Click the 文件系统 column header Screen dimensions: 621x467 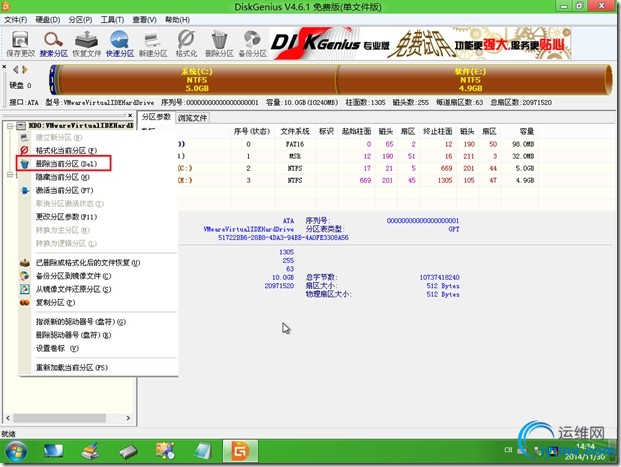point(295,132)
